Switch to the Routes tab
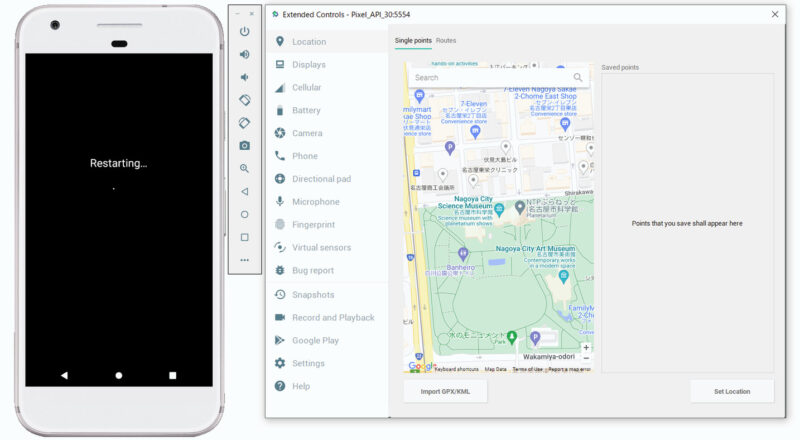800x440 pixels. point(446,41)
